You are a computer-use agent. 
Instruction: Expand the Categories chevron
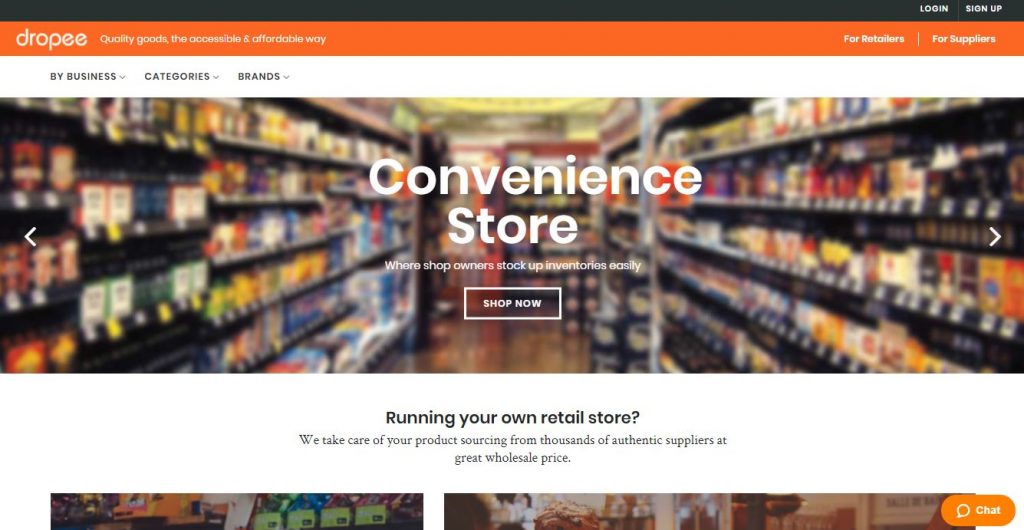pos(216,77)
